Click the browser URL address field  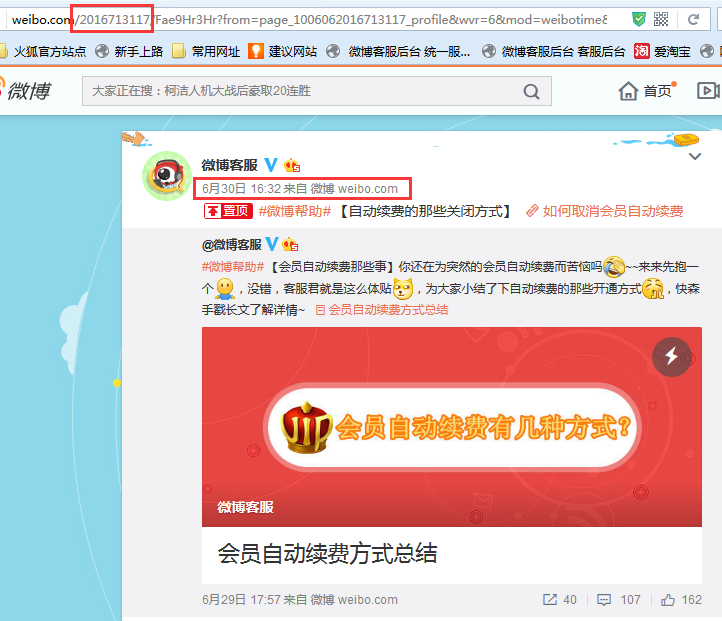pyautogui.click(x=309, y=19)
